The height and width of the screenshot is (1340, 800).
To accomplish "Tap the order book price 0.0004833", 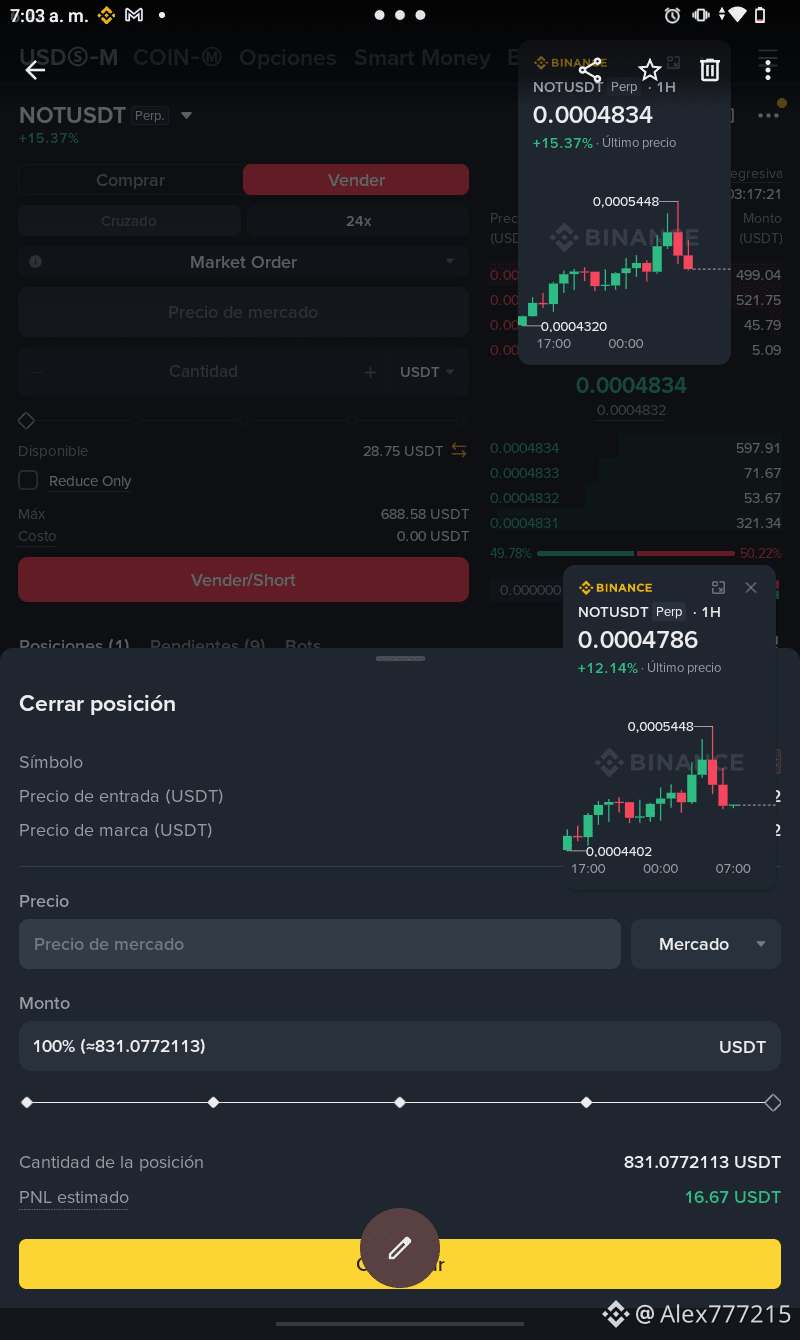I will [x=524, y=473].
